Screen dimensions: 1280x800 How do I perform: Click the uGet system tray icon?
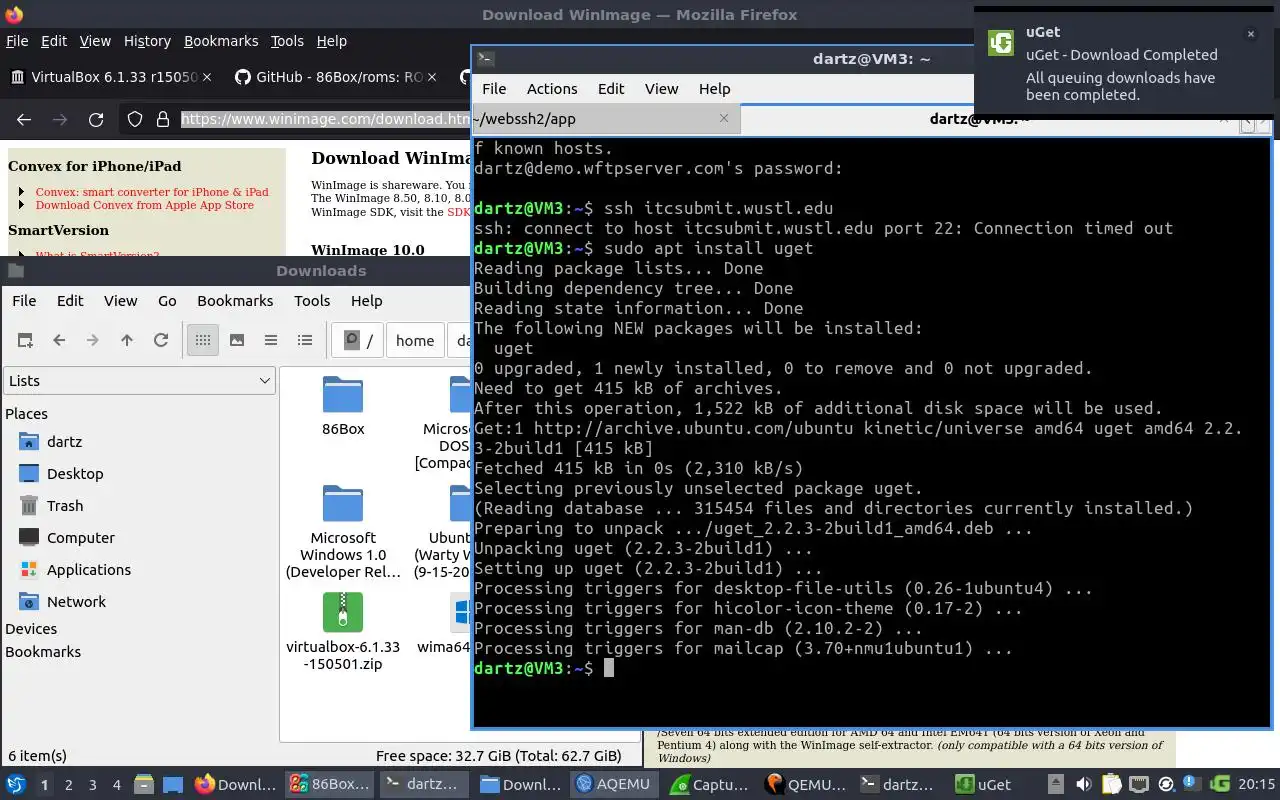point(1219,784)
